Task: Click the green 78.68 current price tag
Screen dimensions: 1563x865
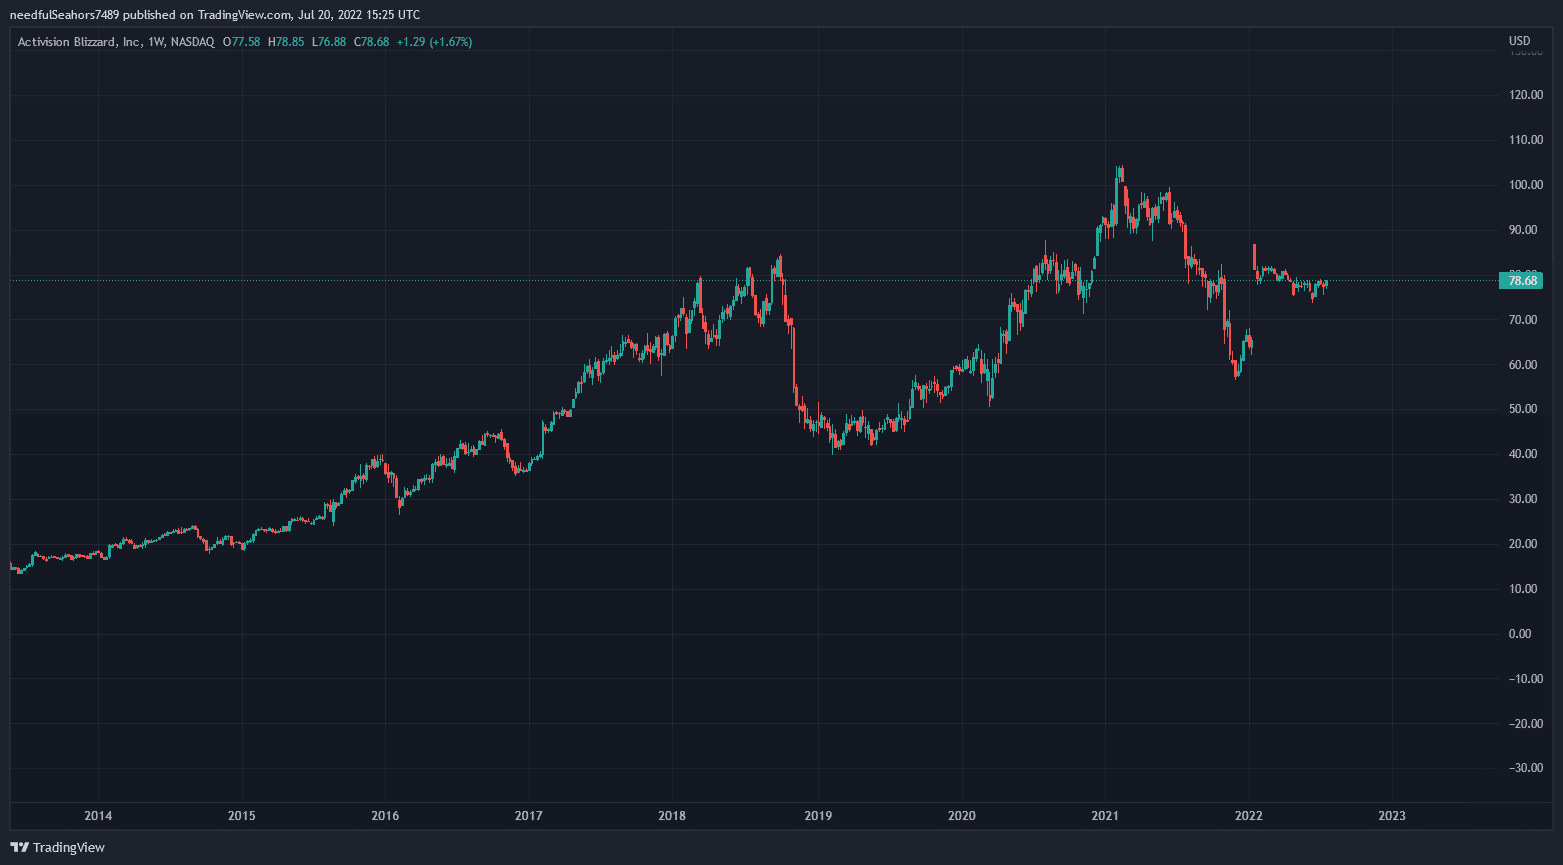Action: tap(1521, 281)
